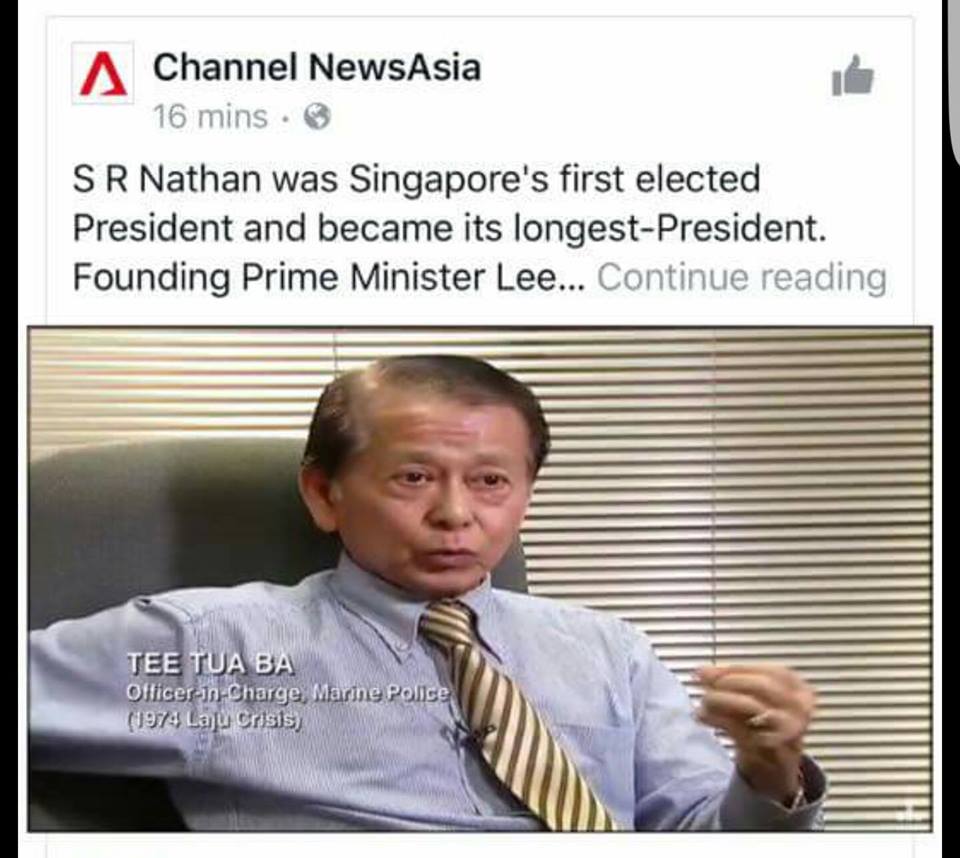Select the S R Nathan post text

(x=479, y=228)
